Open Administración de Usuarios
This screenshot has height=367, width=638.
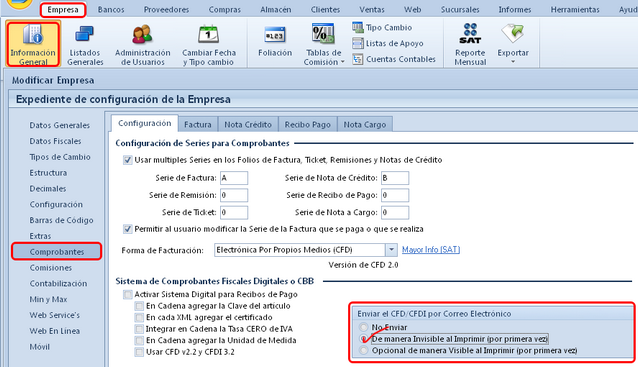coord(142,45)
